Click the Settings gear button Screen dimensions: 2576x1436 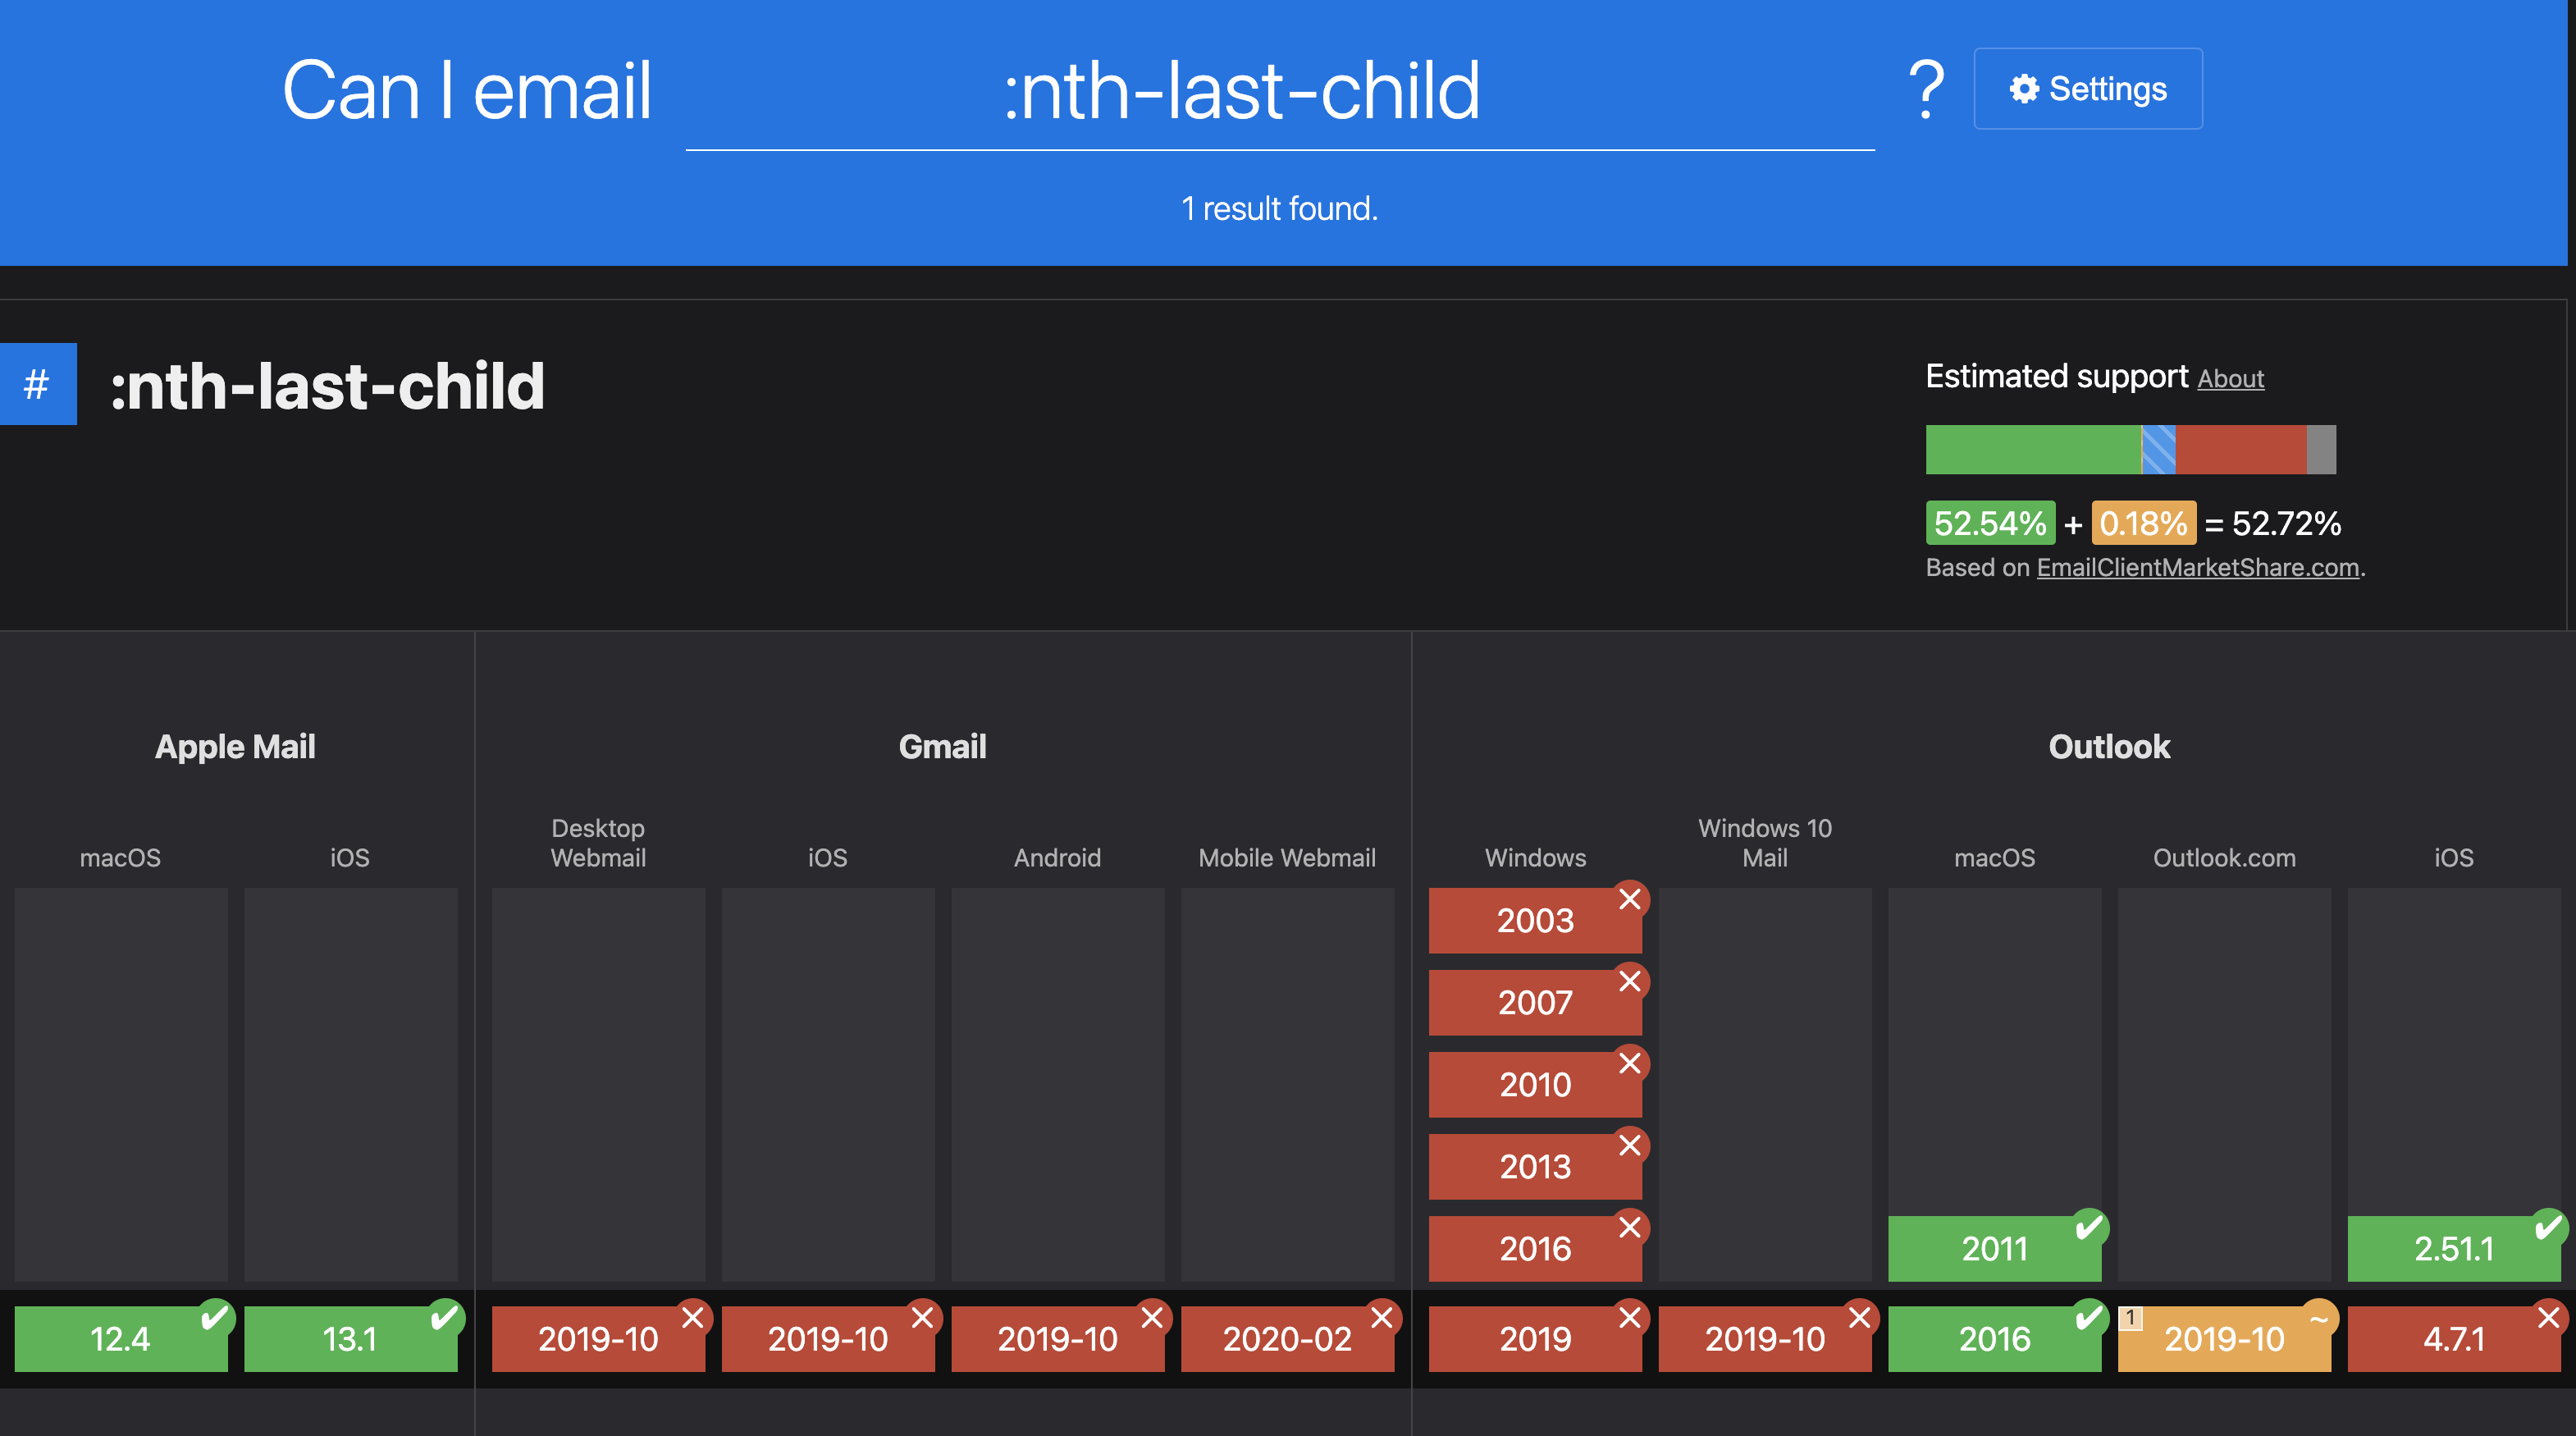point(2087,89)
